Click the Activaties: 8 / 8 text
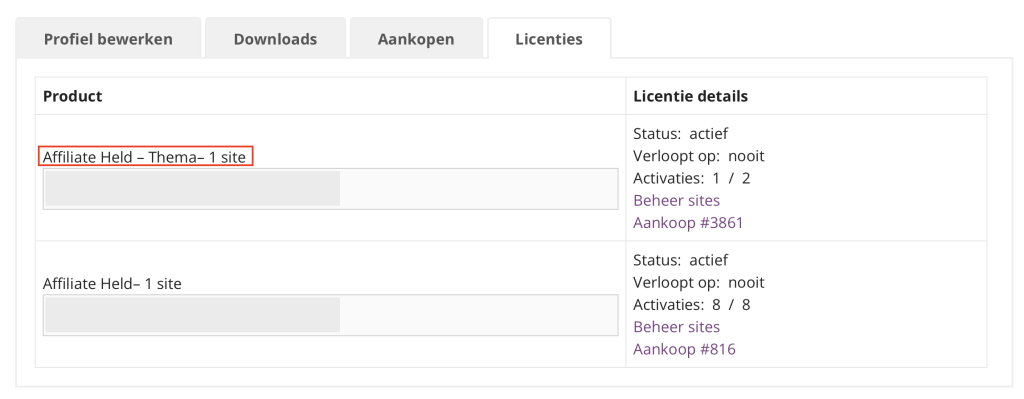The image size is (1024, 399). [x=692, y=304]
